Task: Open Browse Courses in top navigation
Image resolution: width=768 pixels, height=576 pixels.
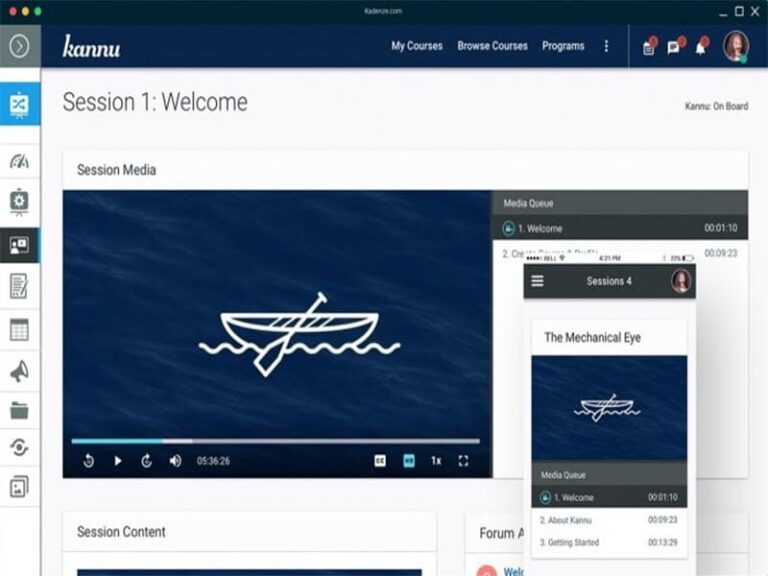Action: [x=492, y=46]
